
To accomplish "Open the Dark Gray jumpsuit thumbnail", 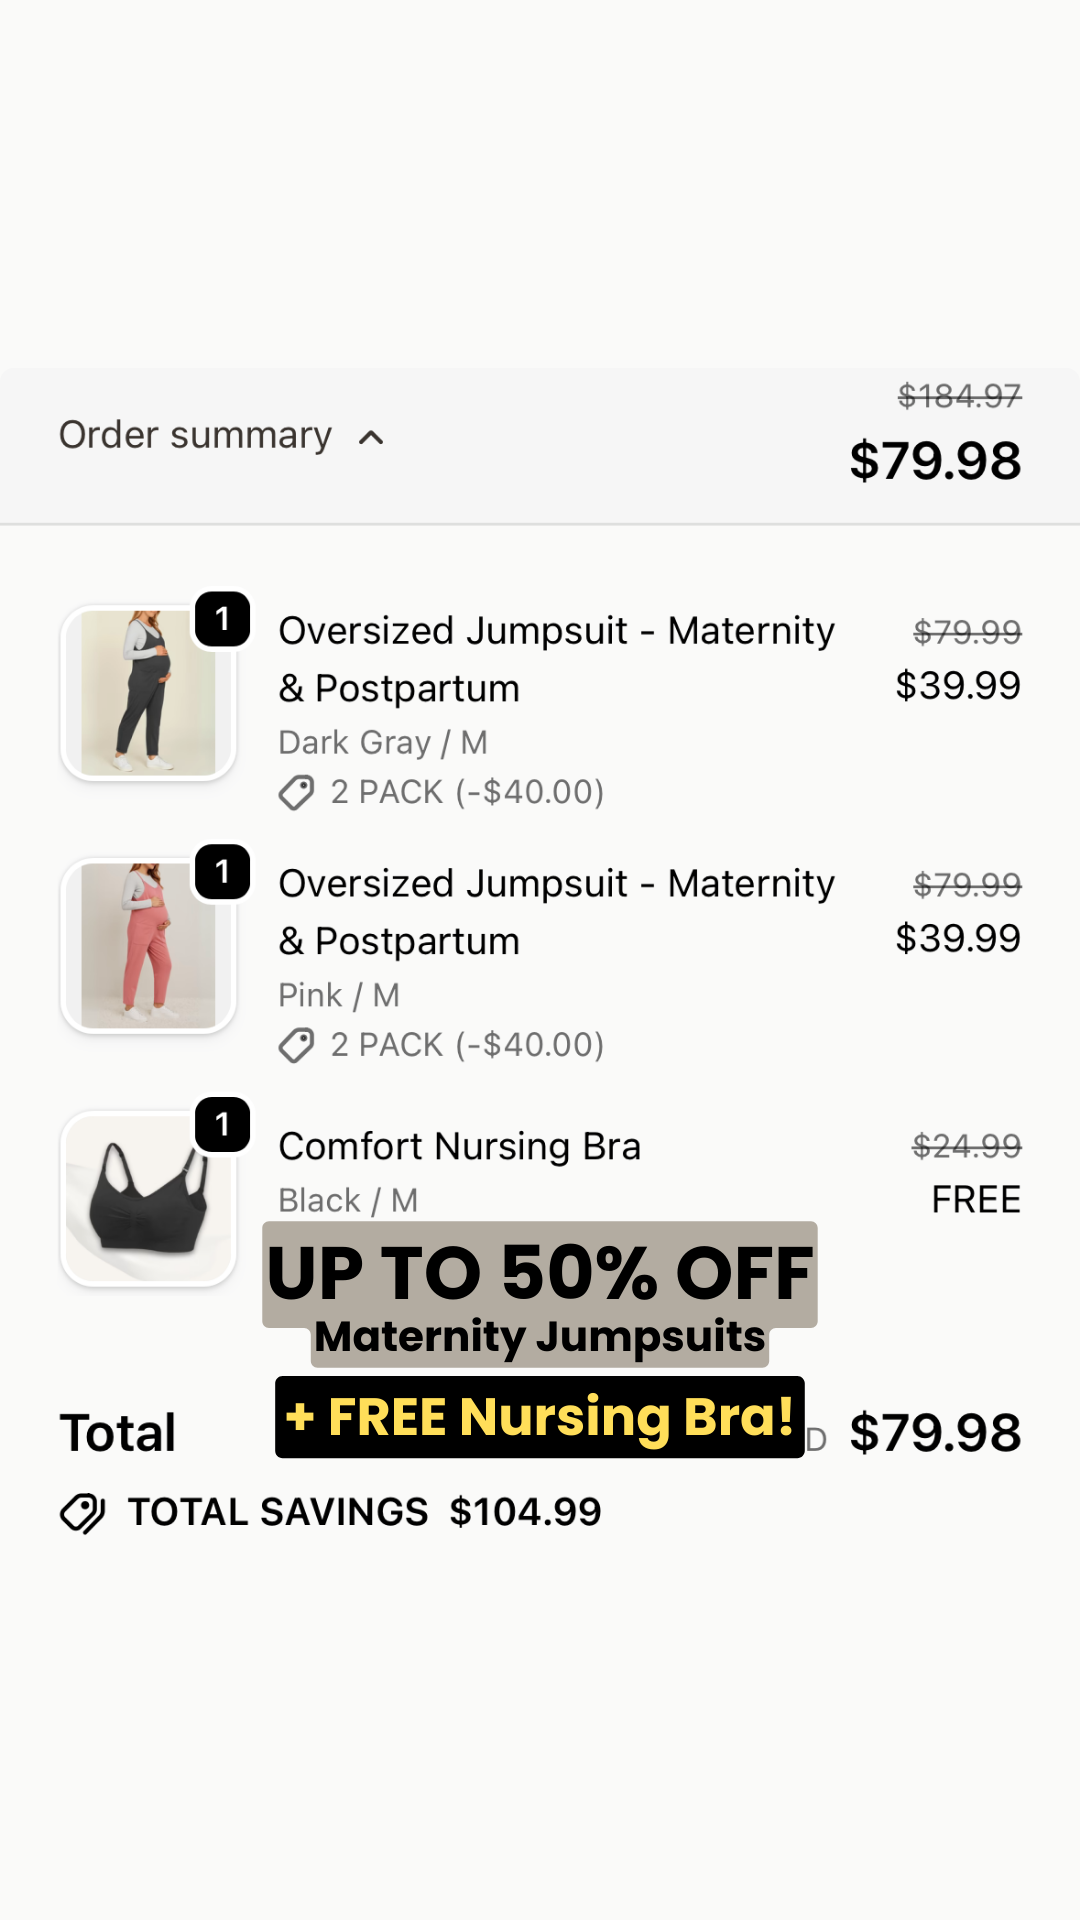I will [x=148, y=693].
